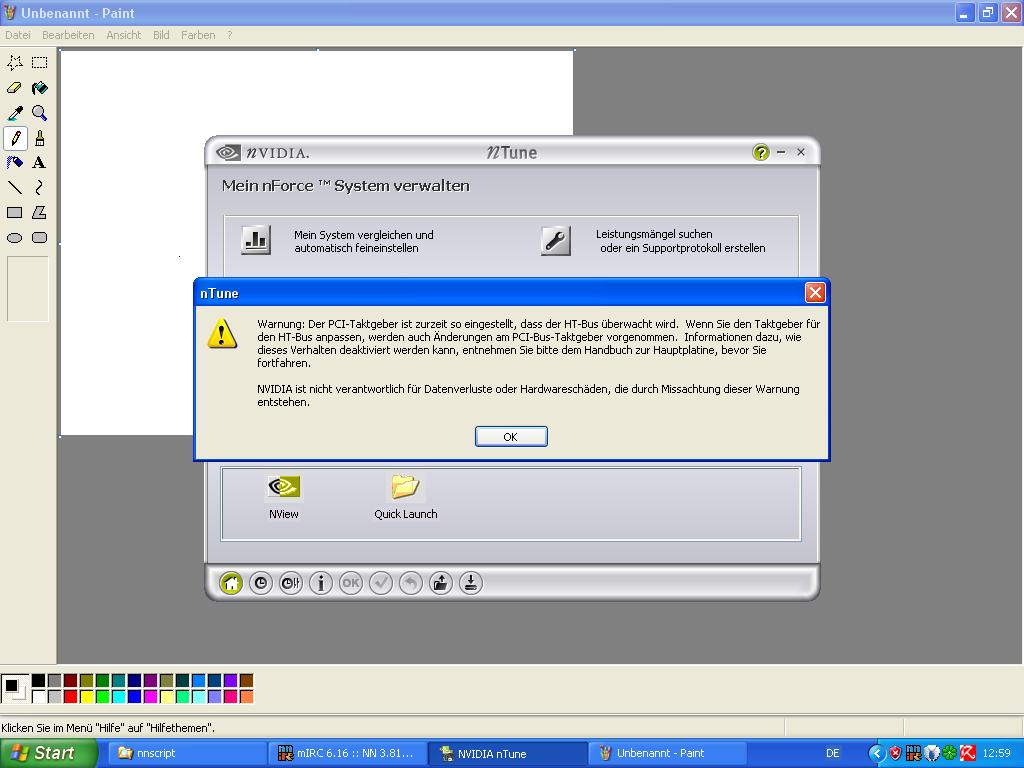Select the Magnifier tool
The width and height of the screenshot is (1024, 768).
click(40, 113)
